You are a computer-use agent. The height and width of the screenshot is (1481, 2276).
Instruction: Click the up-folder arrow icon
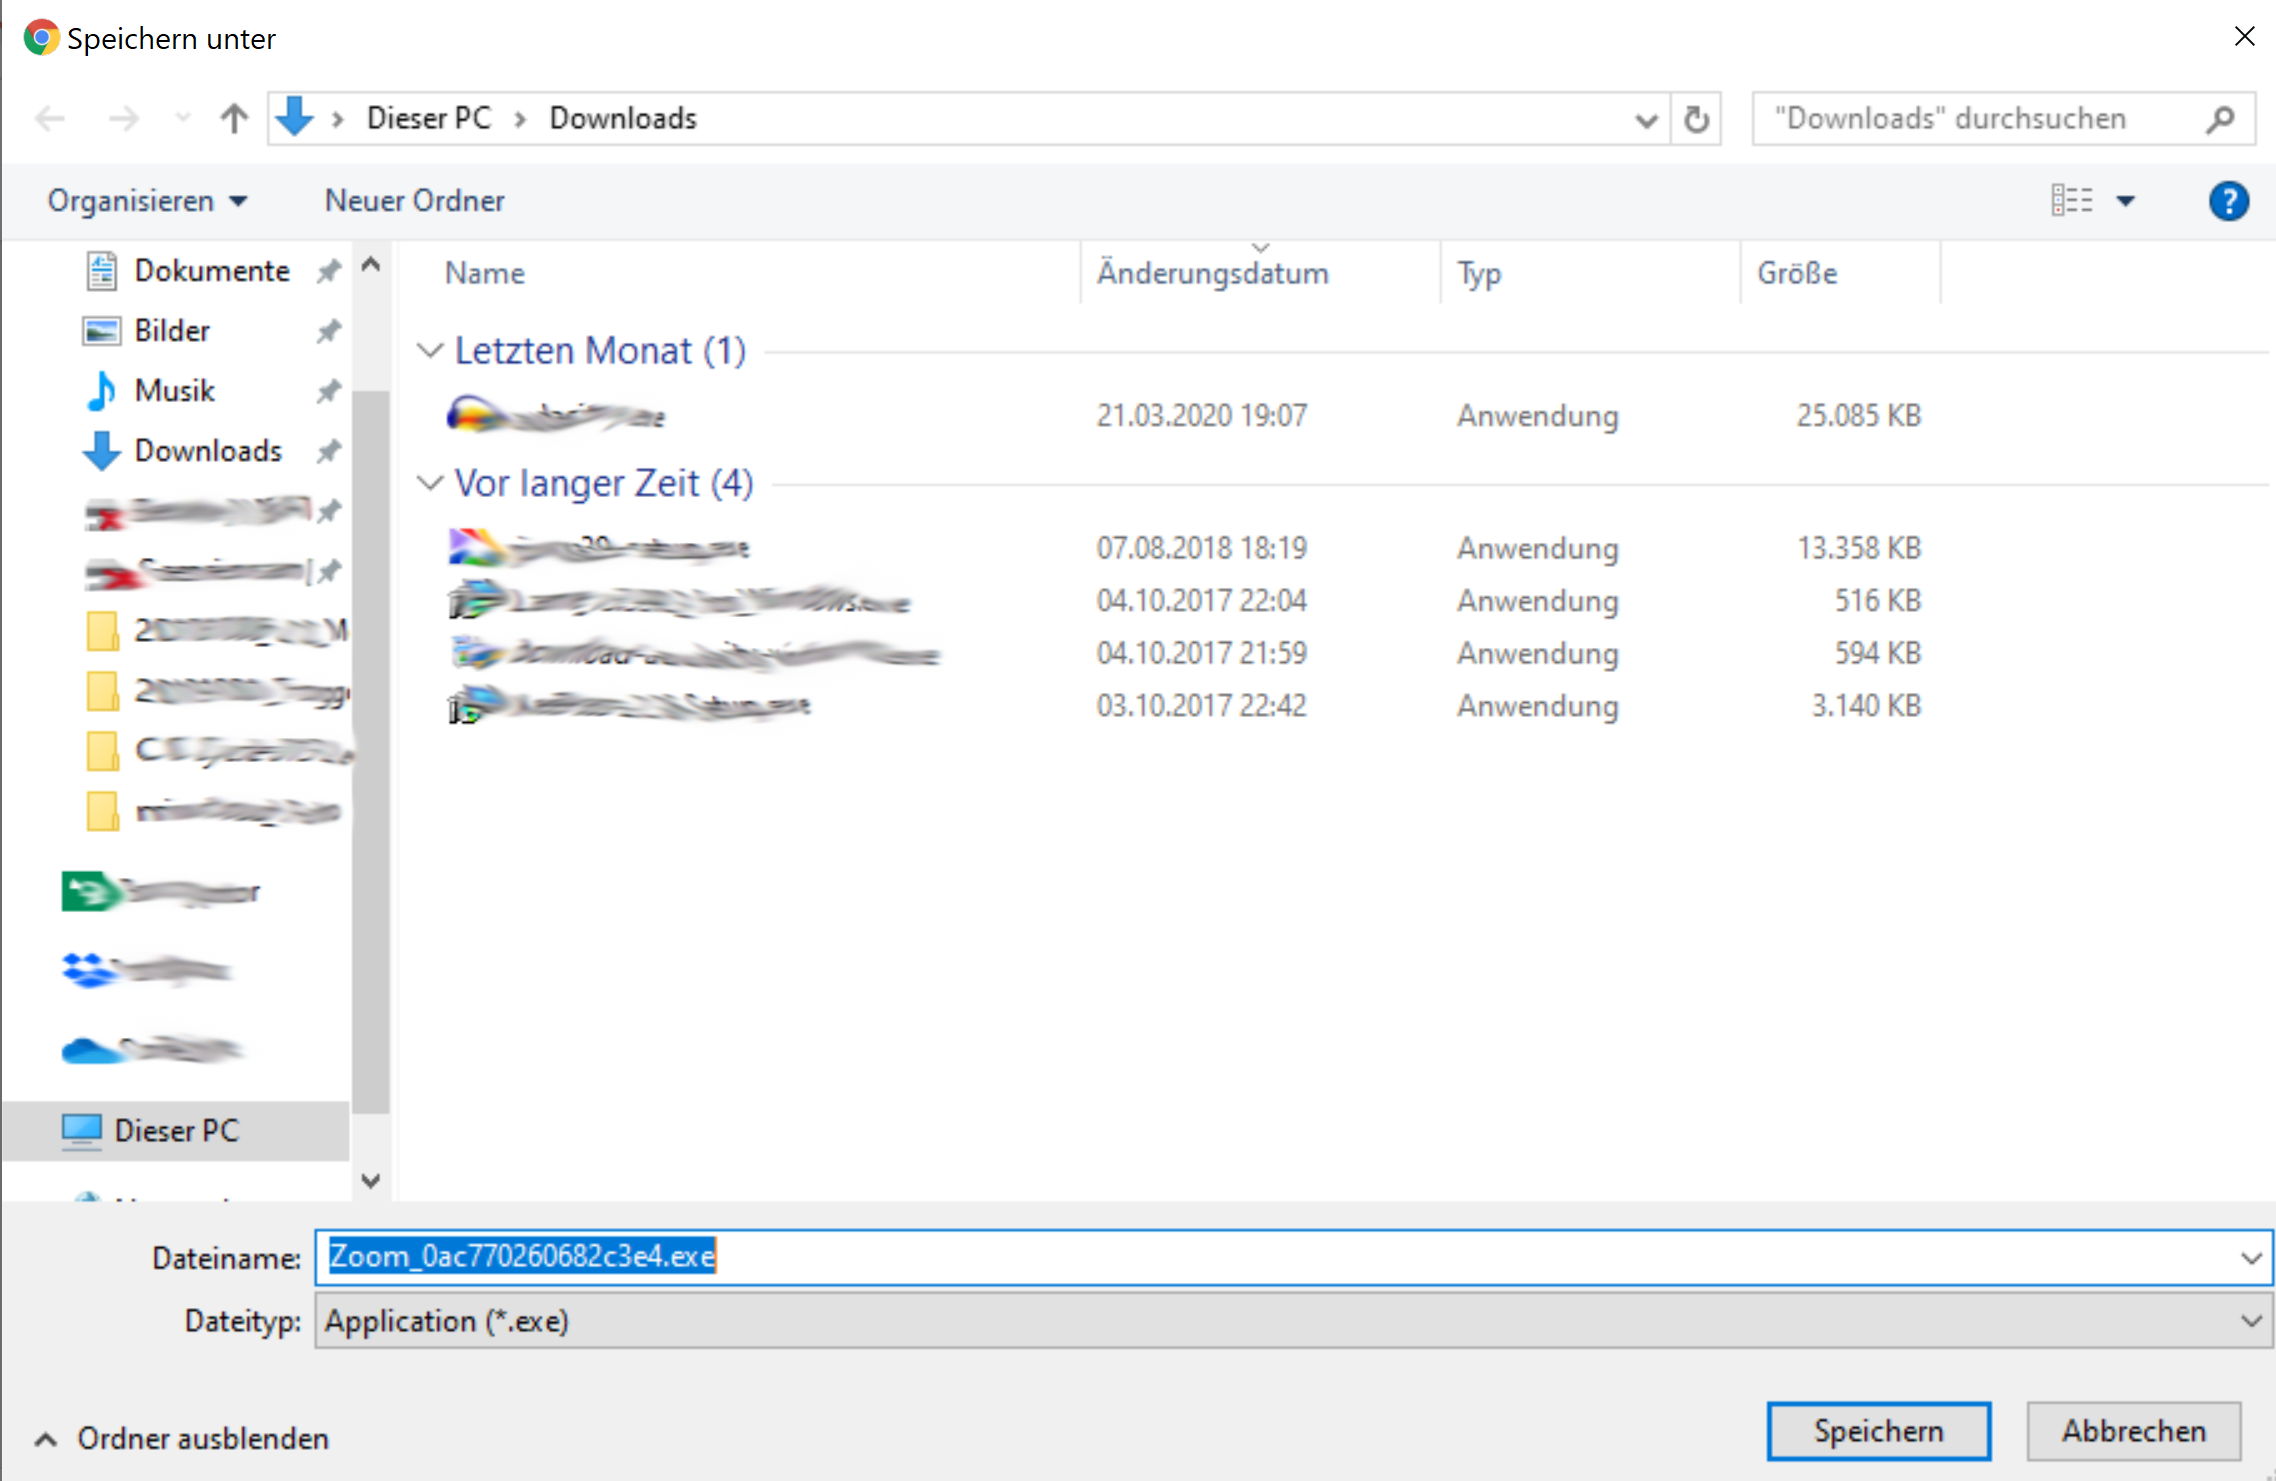coord(234,119)
